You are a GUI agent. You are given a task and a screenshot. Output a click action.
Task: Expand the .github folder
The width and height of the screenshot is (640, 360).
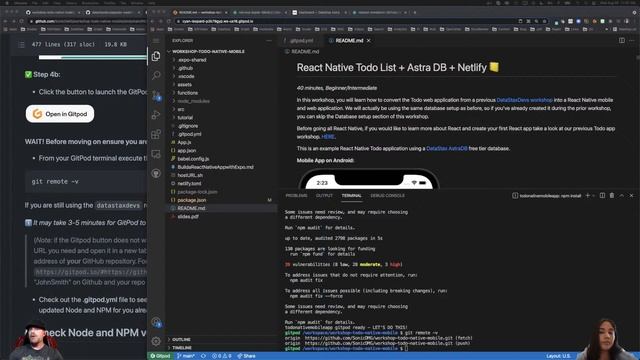tap(185, 68)
